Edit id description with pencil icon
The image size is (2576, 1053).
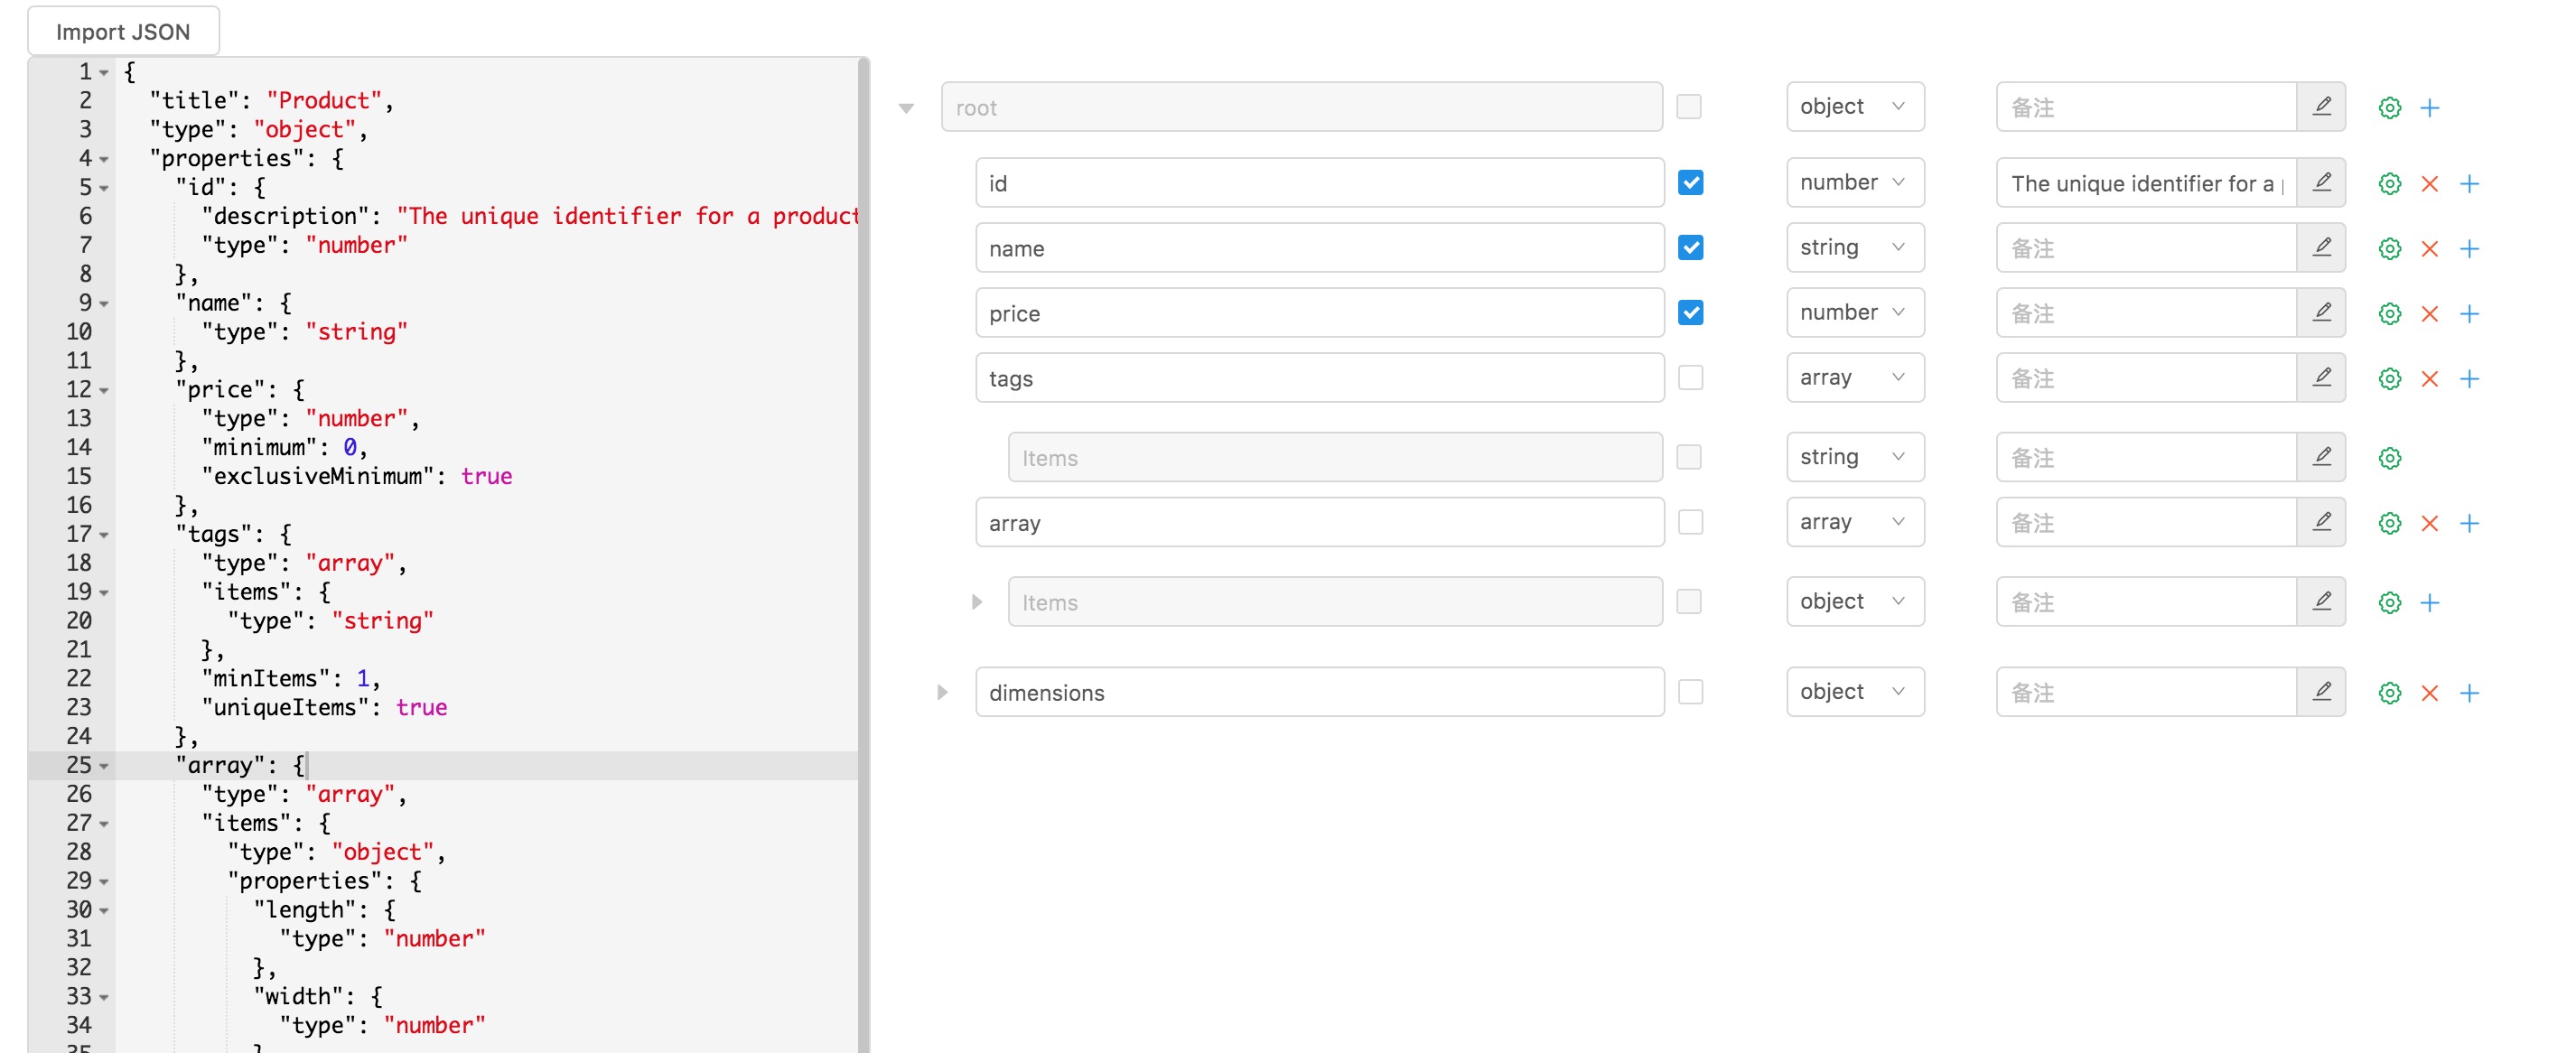coord(2322,183)
